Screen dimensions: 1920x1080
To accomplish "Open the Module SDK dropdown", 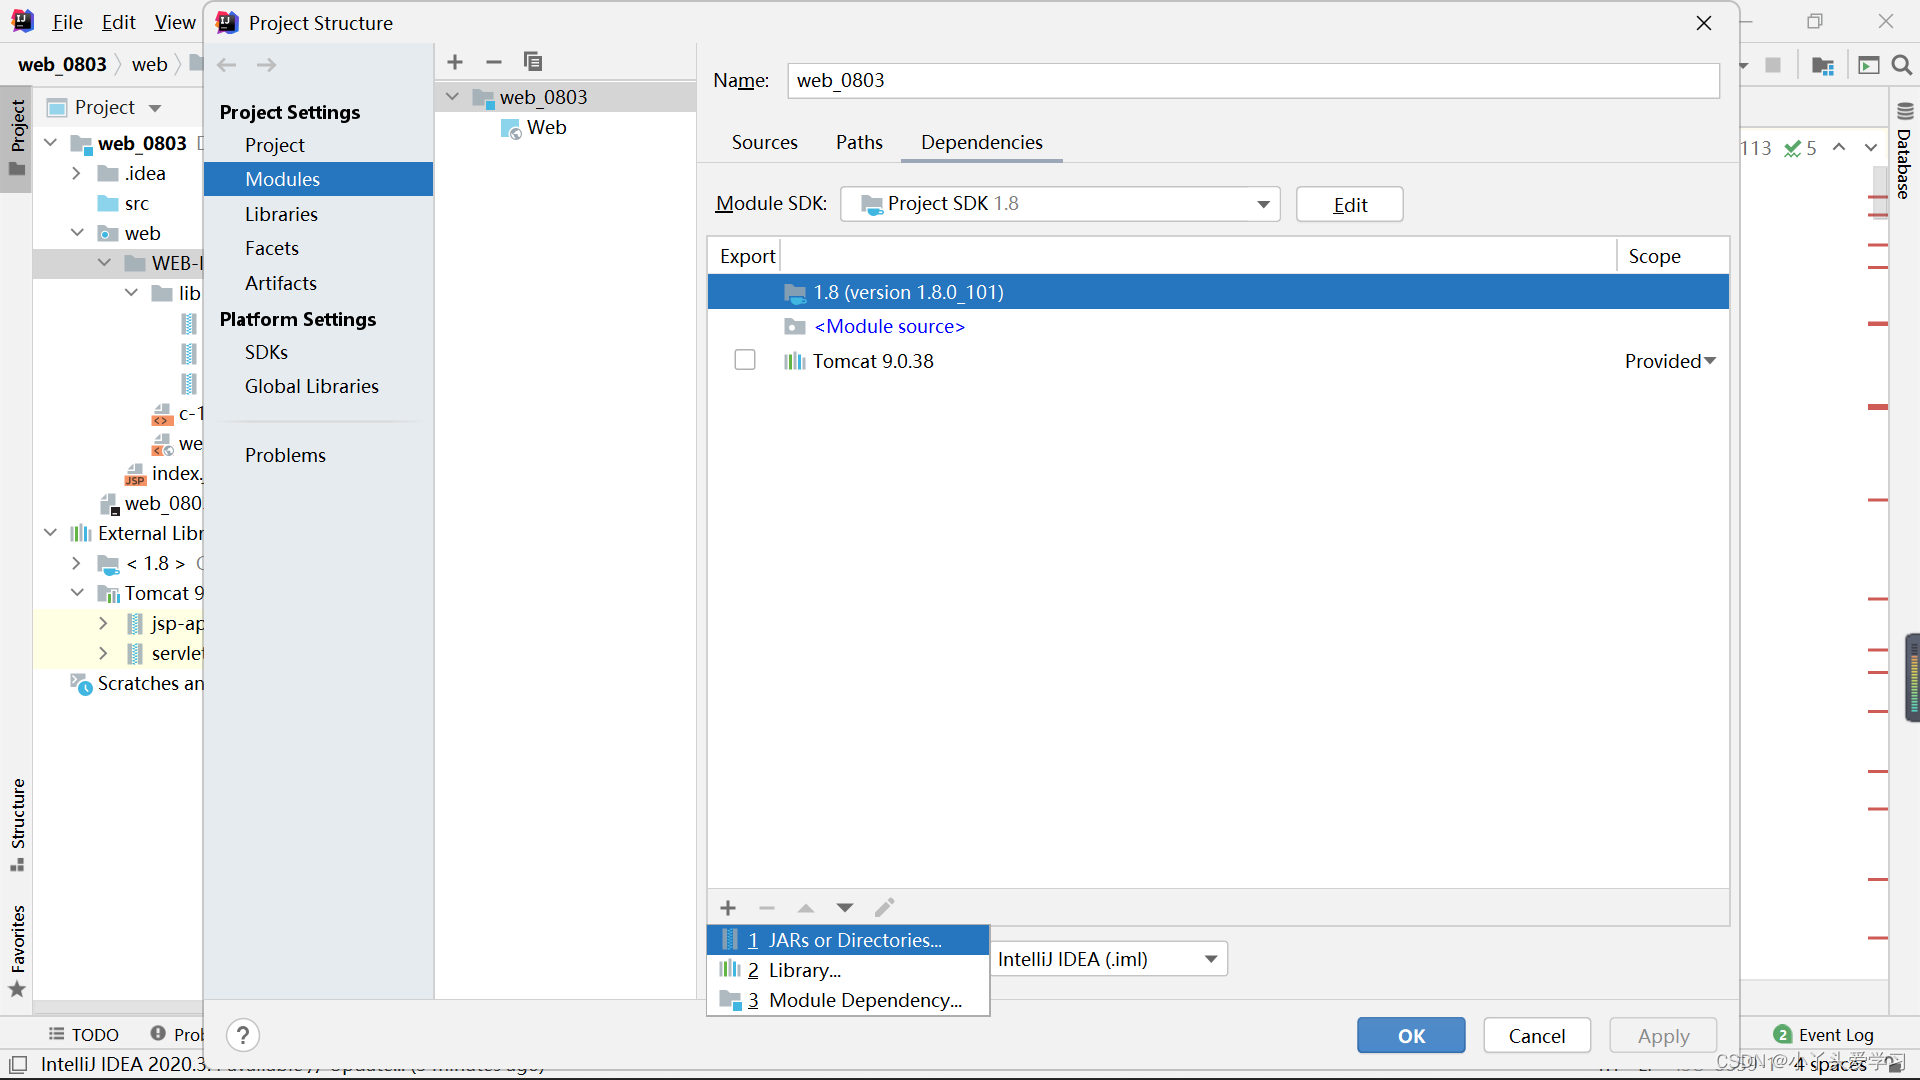I will click(1060, 204).
